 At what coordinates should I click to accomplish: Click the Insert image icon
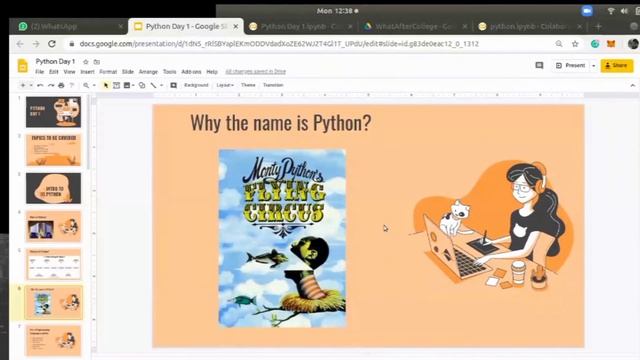127,85
